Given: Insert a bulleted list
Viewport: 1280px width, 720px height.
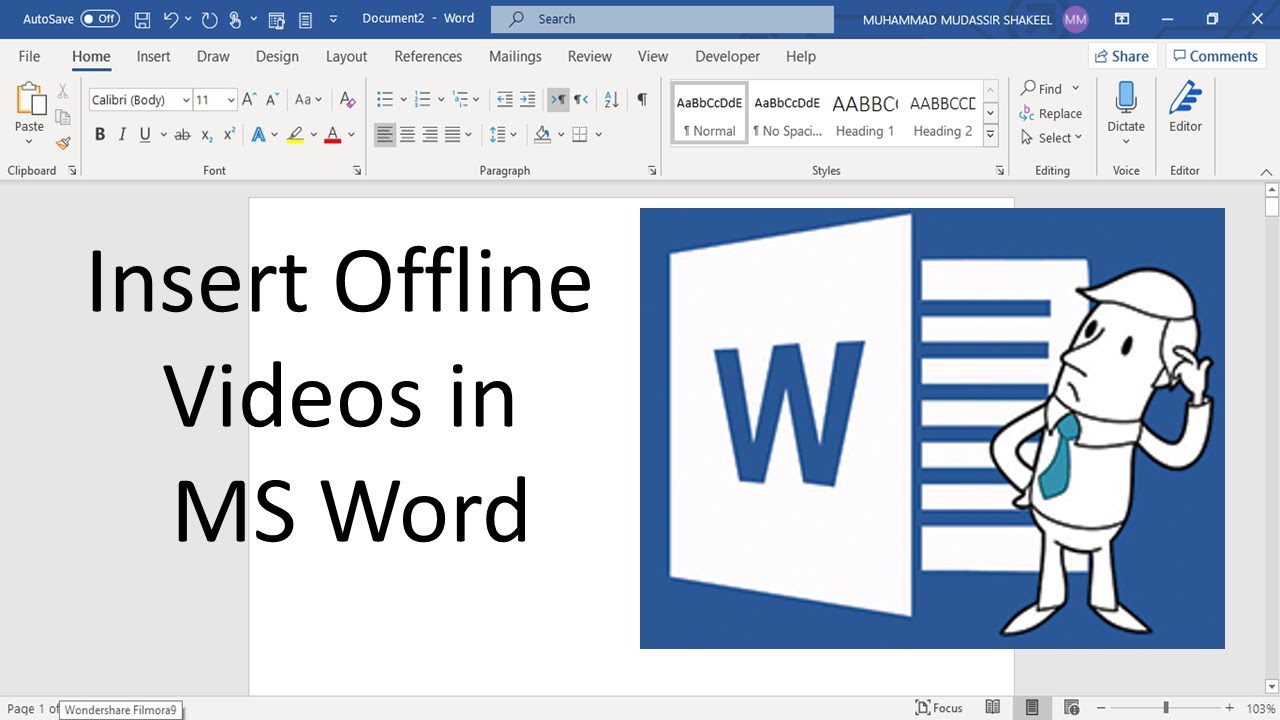Looking at the screenshot, I should coord(385,100).
